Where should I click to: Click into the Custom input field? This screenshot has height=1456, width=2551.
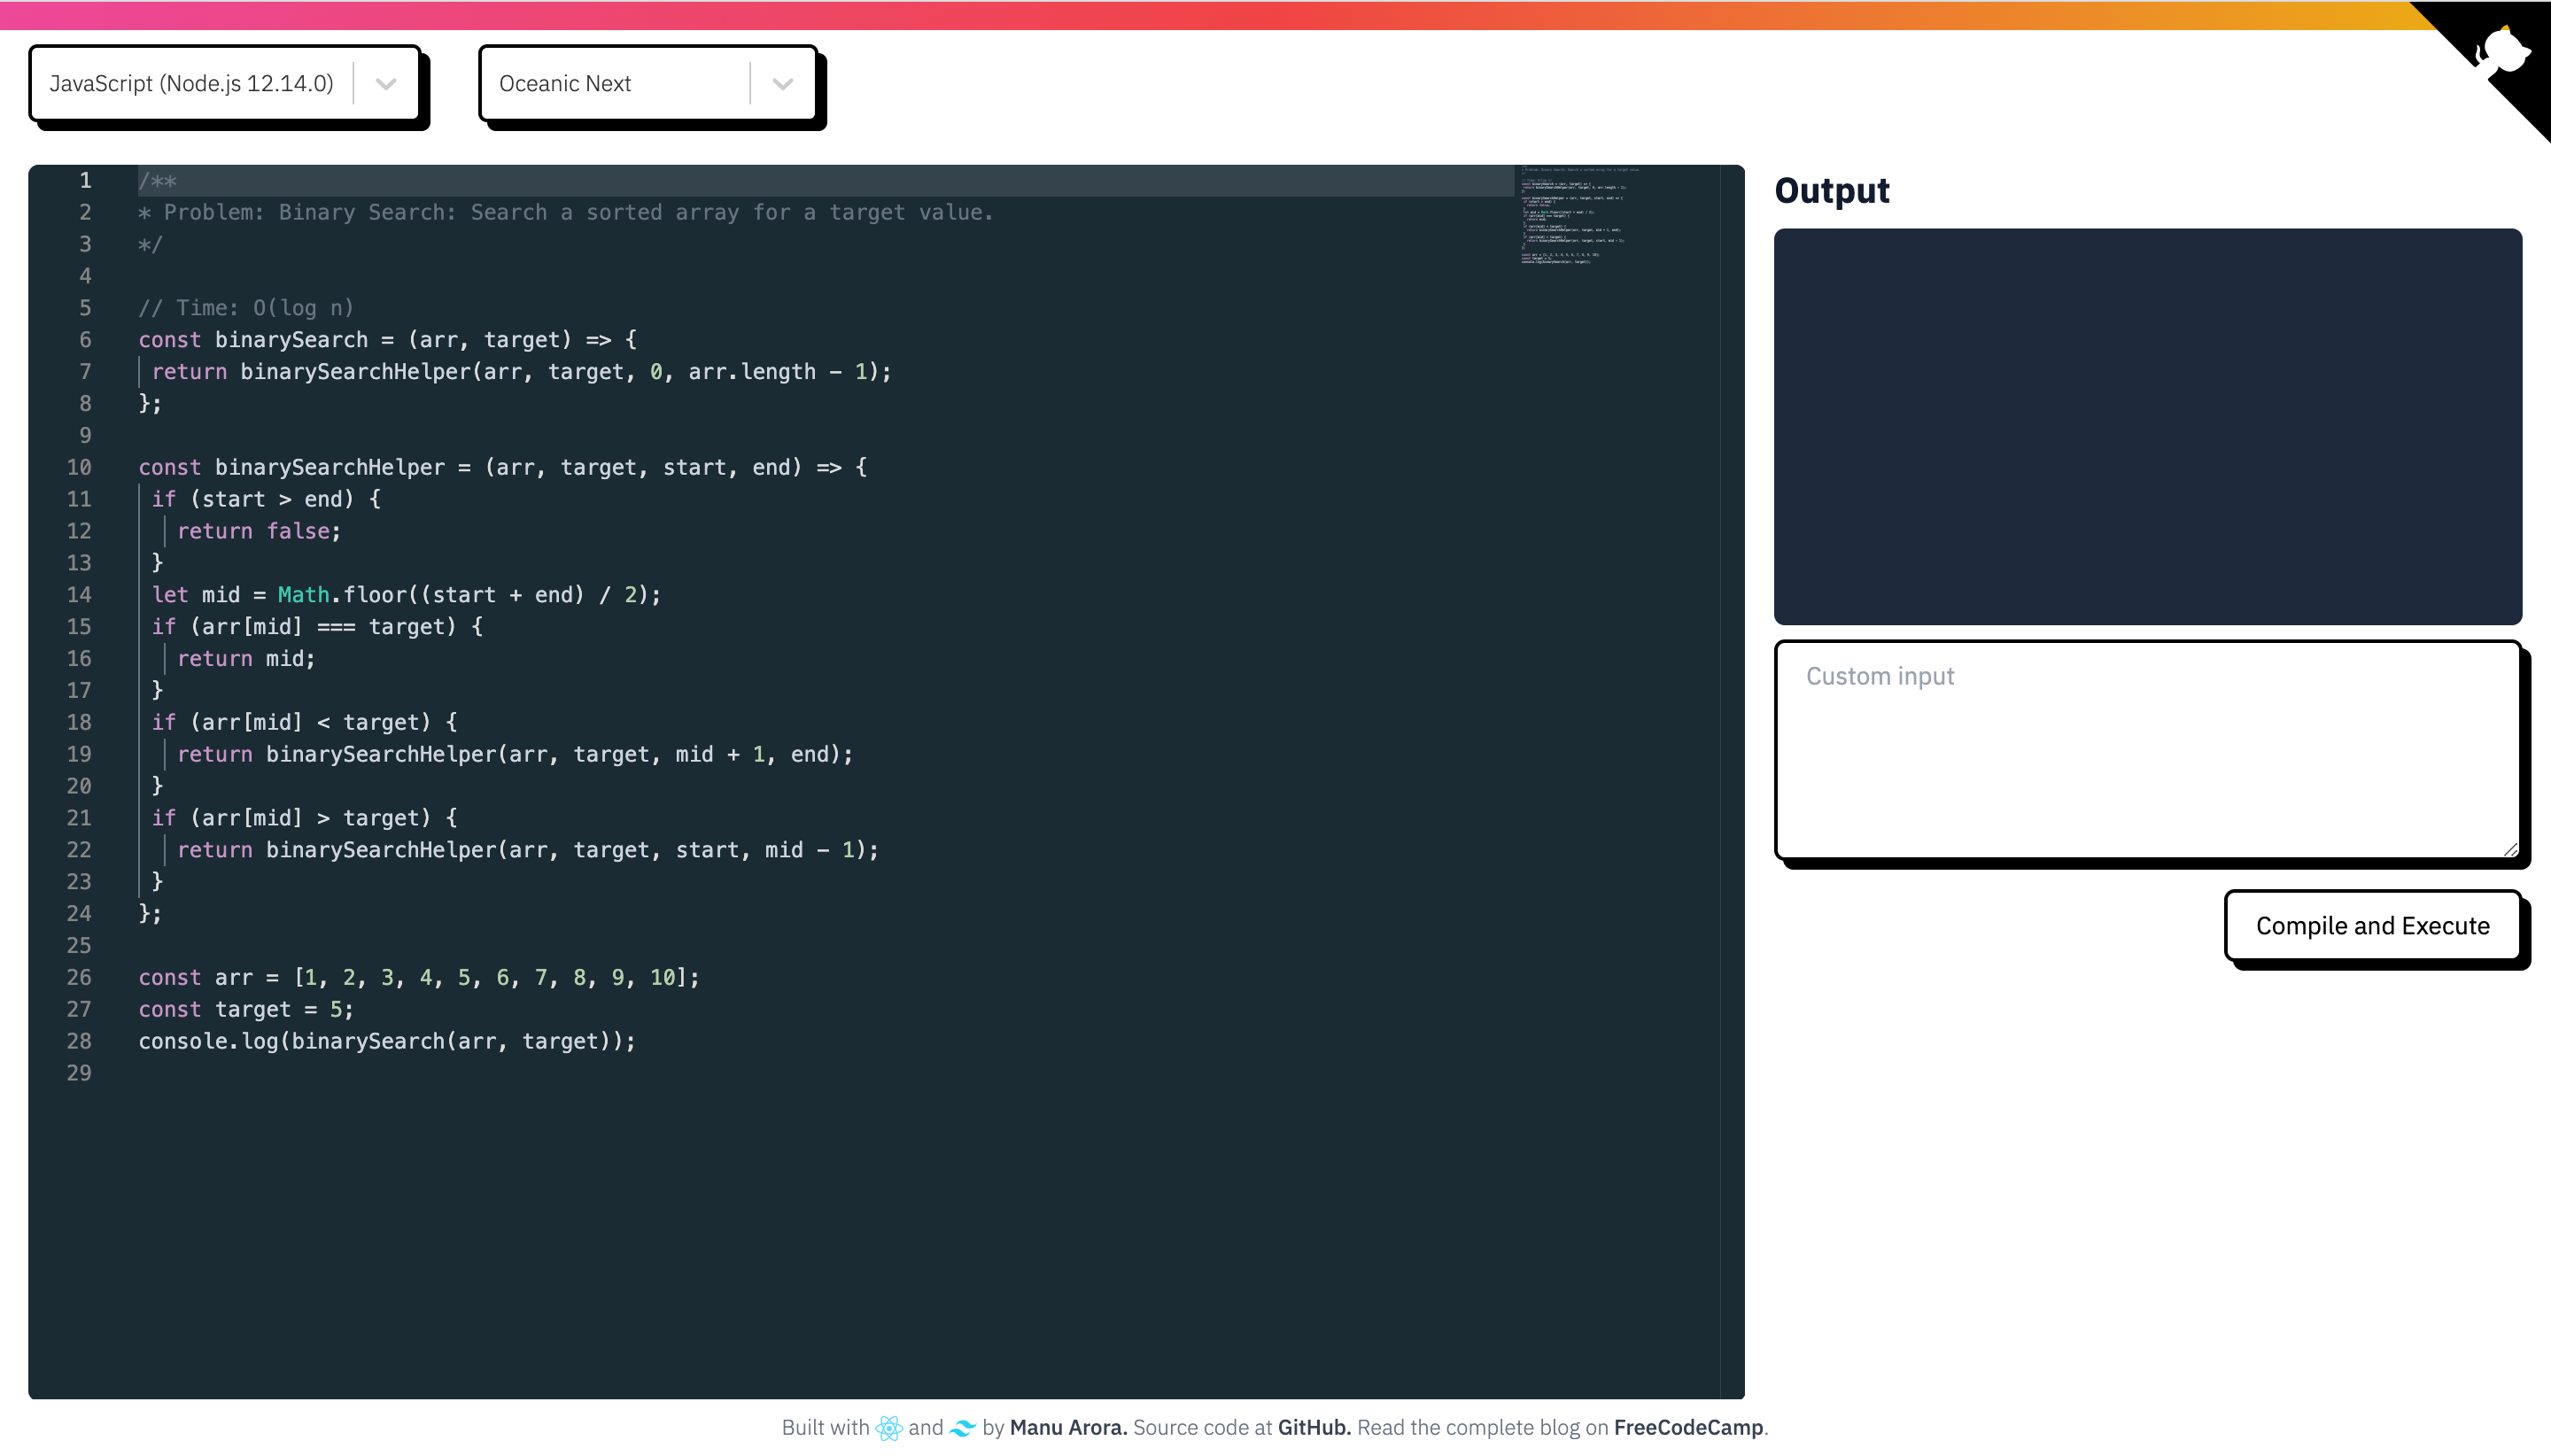click(x=2146, y=750)
